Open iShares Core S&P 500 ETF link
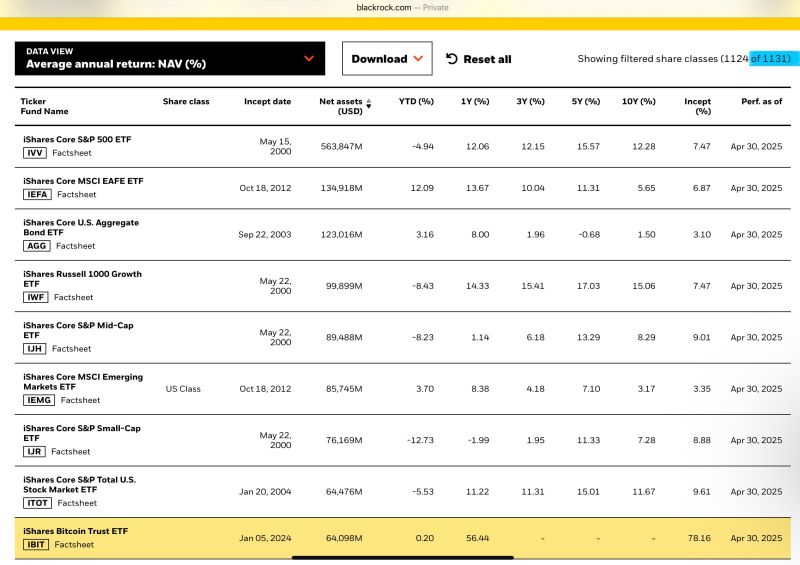Viewport: 800px width, 565px height. pyautogui.click(x=75, y=139)
